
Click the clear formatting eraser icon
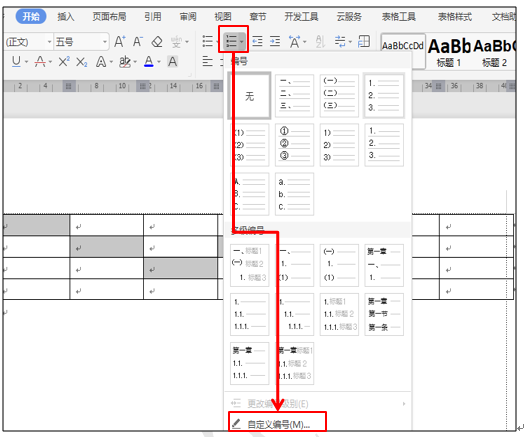(157, 42)
